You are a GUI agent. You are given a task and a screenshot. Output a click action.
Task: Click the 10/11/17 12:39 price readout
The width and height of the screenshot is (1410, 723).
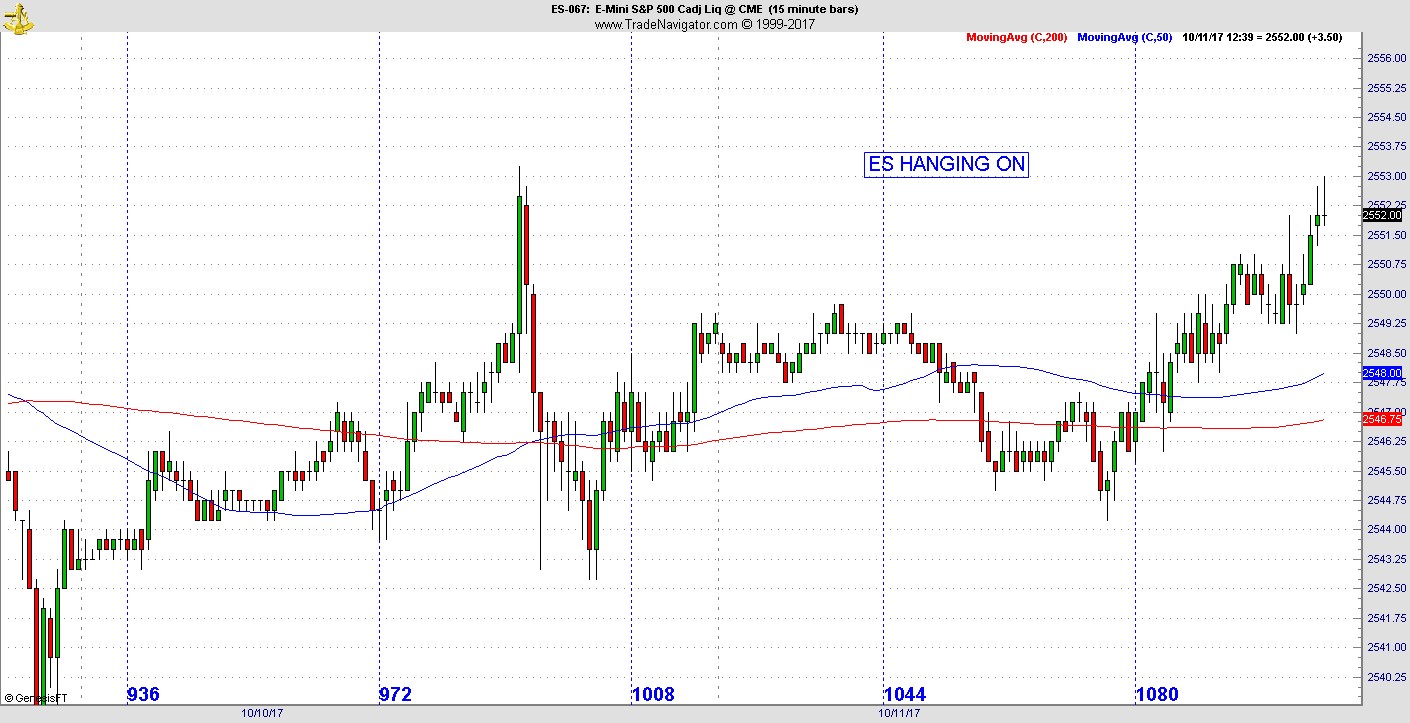(x=1261, y=38)
